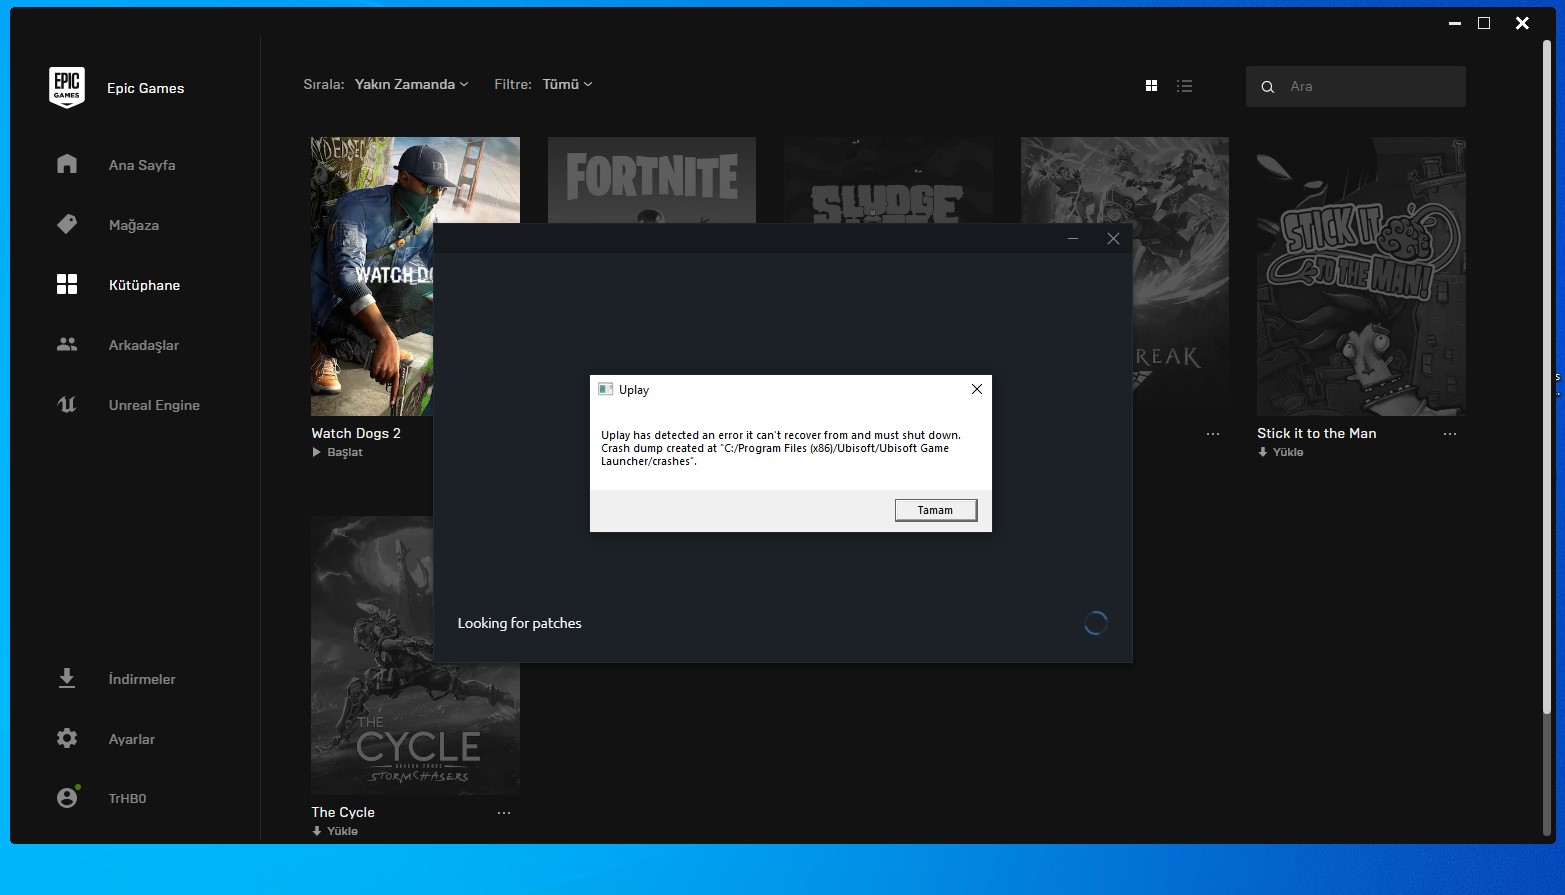Image resolution: width=1565 pixels, height=895 pixels.
Task: Close the Ubisoft launcher patch window
Action: 1113,238
